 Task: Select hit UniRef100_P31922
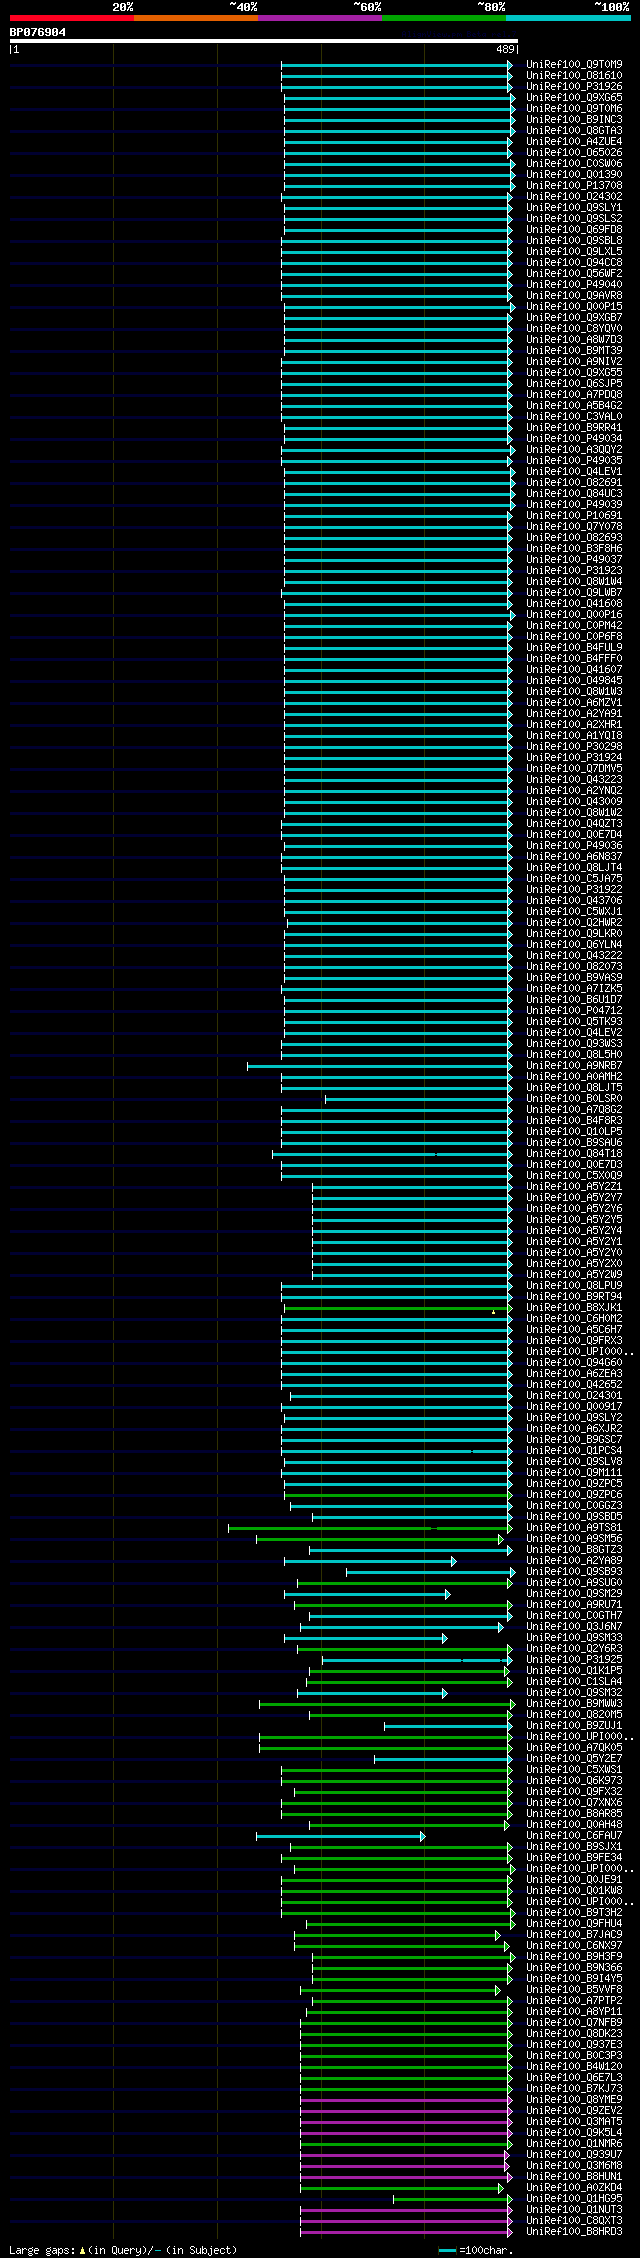tap(574, 890)
